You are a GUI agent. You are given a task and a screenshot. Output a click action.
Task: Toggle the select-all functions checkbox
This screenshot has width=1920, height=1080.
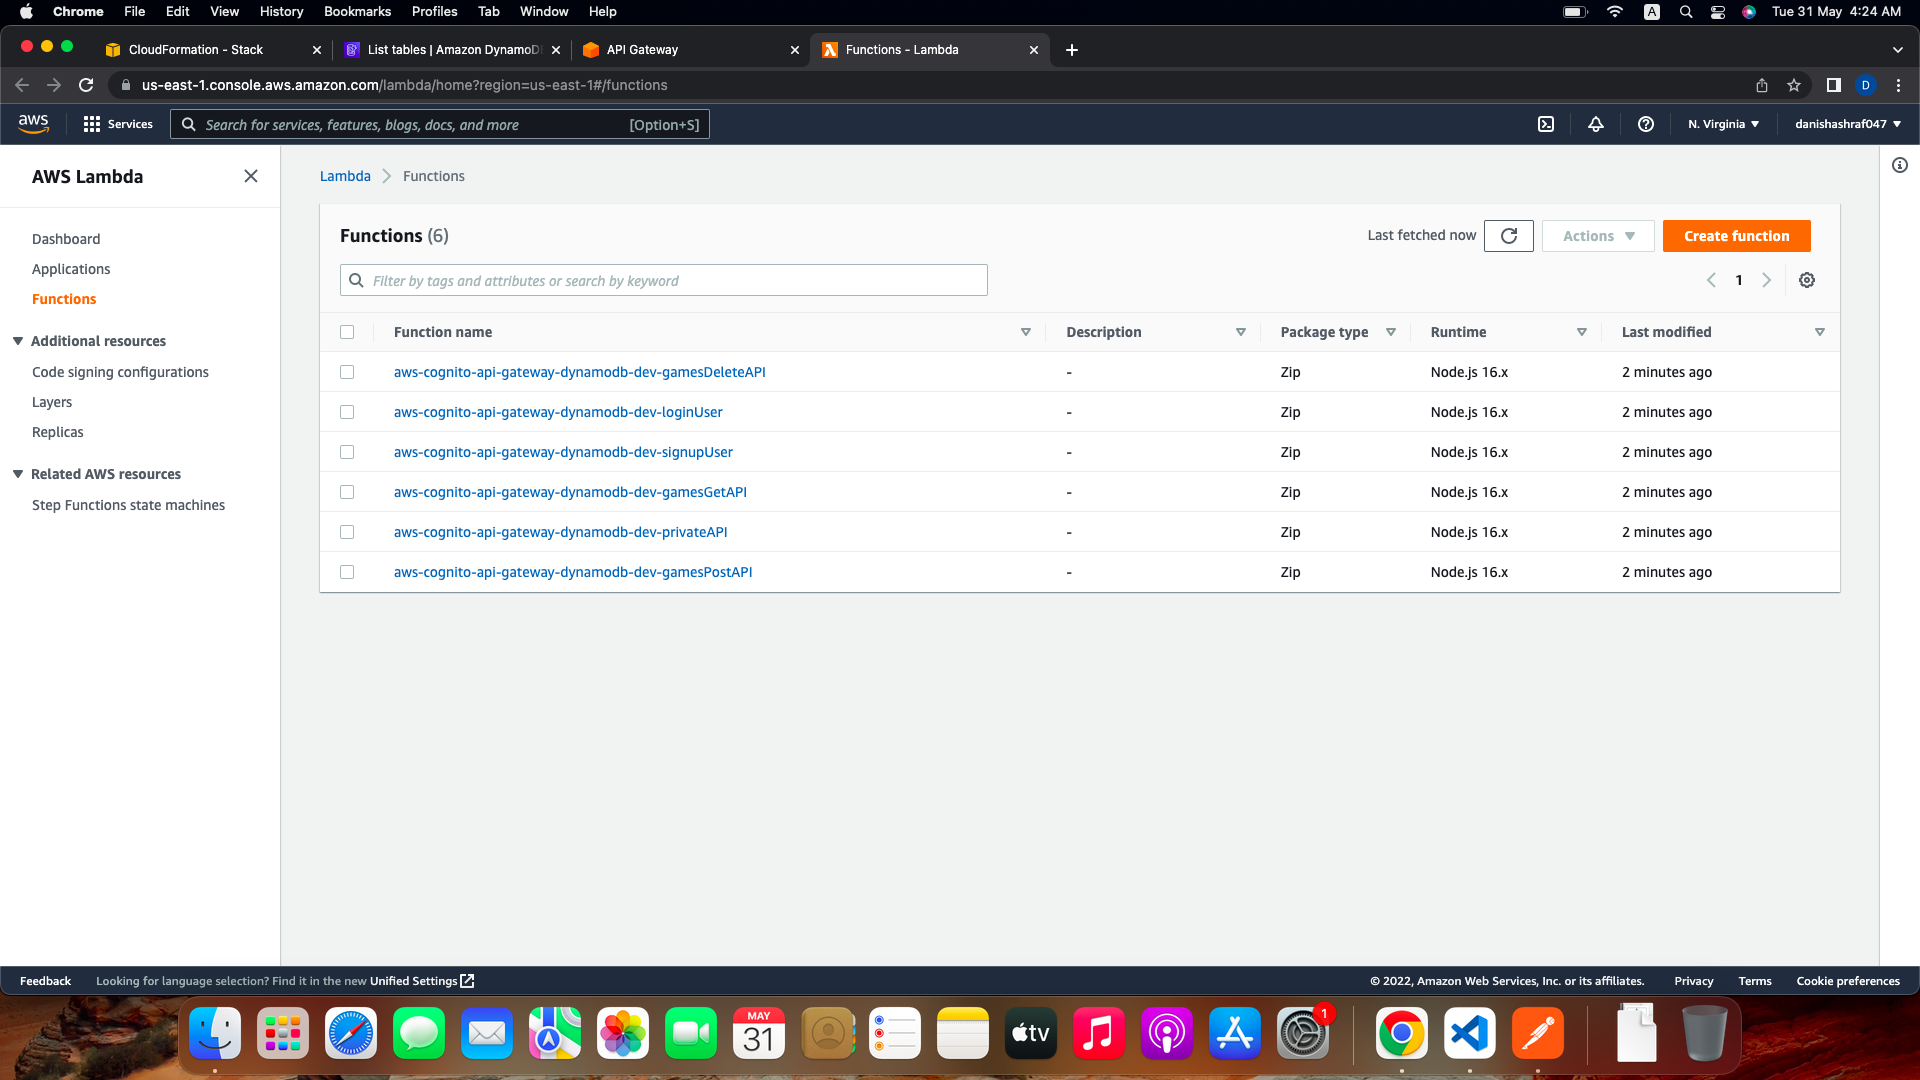(347, 332)
